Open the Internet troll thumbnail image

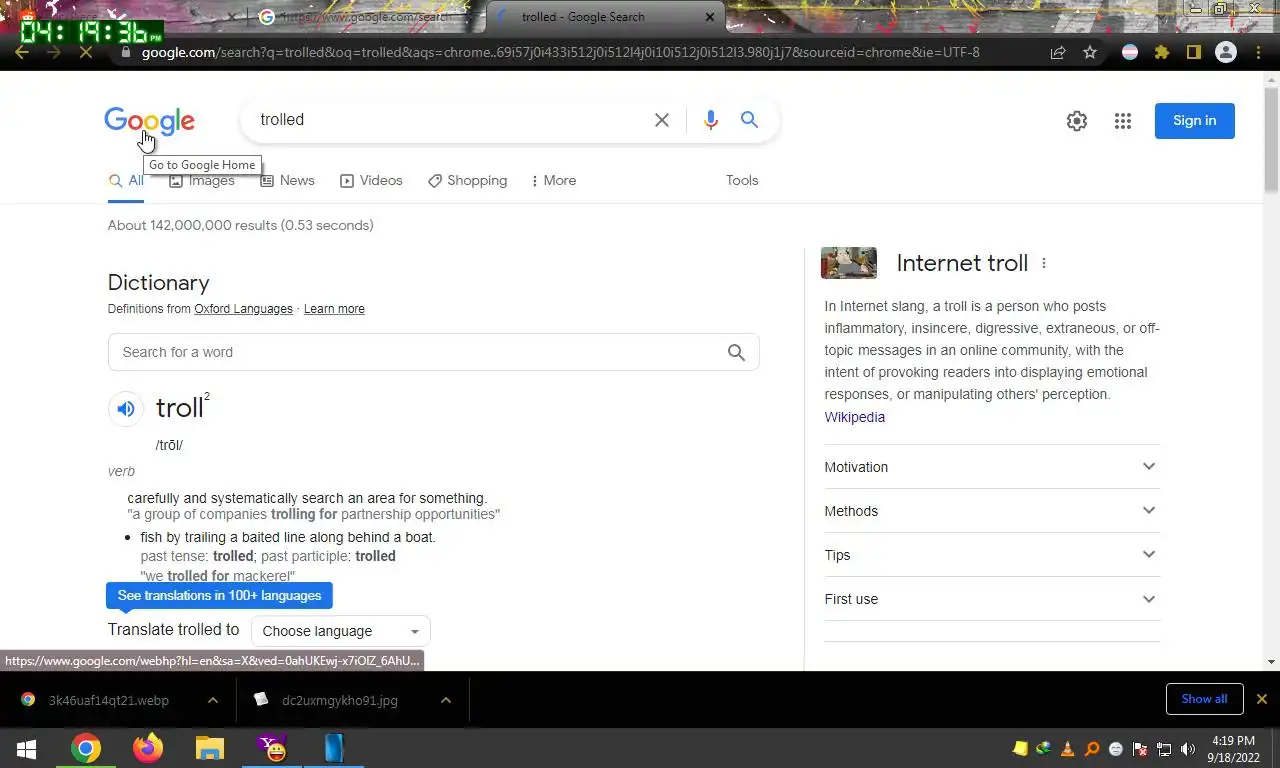click(849, 263)
